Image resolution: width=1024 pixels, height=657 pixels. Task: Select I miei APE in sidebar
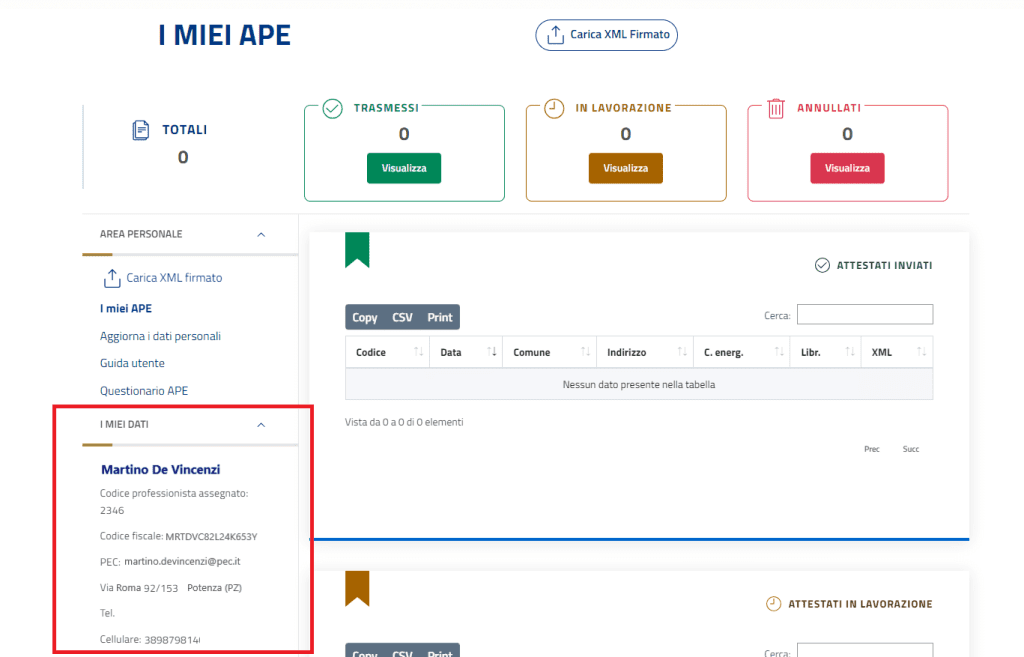pos(126,308)
